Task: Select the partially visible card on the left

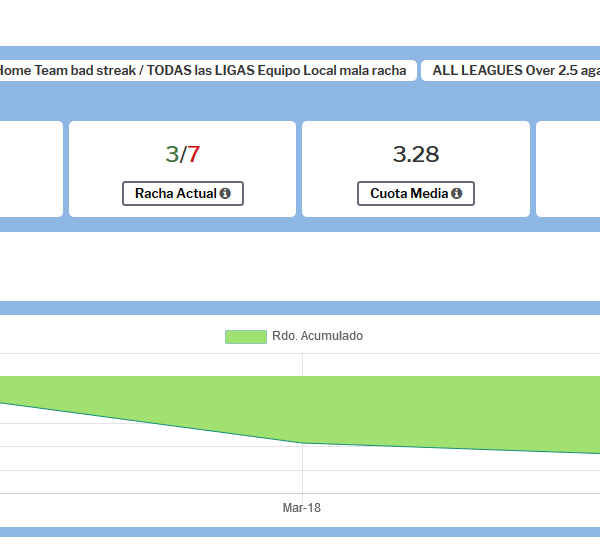Action: click(x=30, y=169)
